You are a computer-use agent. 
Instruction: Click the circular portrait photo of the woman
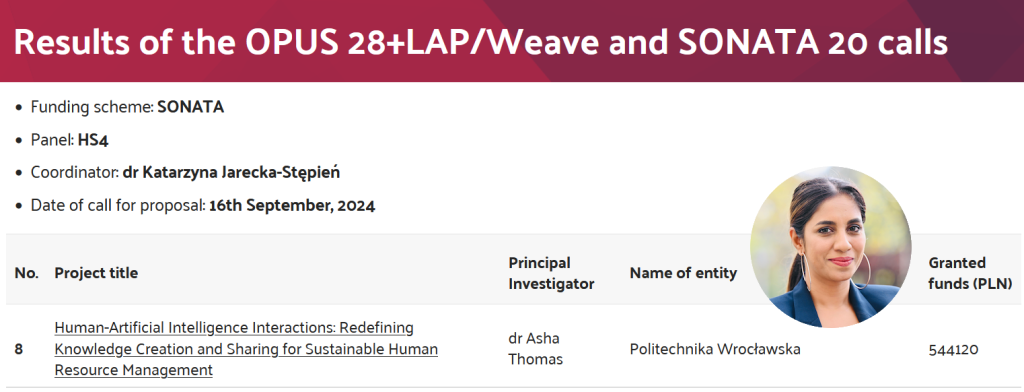click(831, 247)
